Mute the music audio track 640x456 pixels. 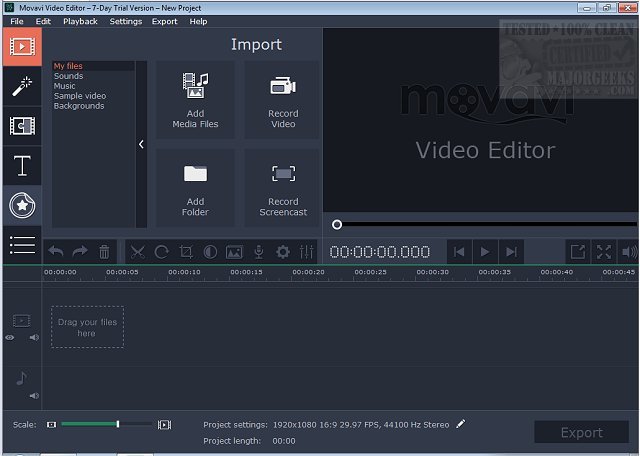[34, 396]
